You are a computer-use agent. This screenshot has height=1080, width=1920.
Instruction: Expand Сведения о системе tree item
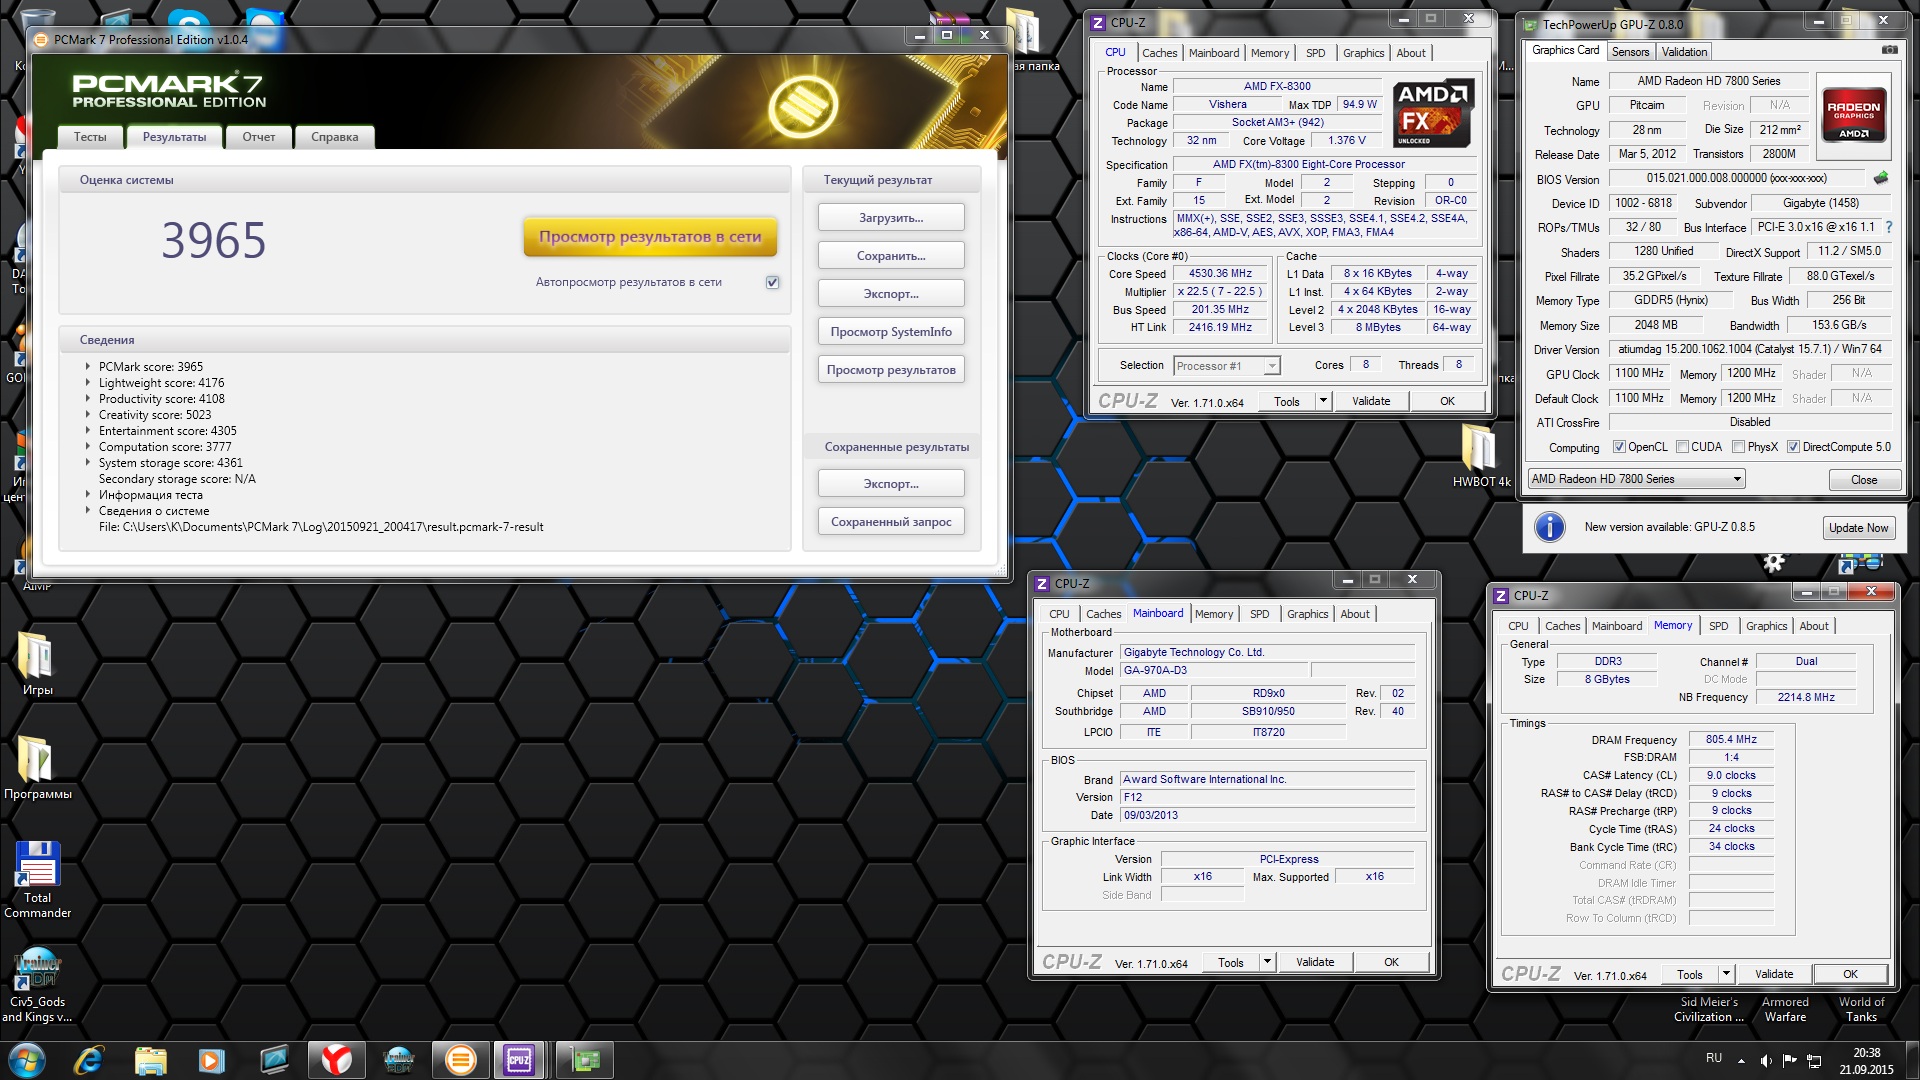click(x=88, y=511)
